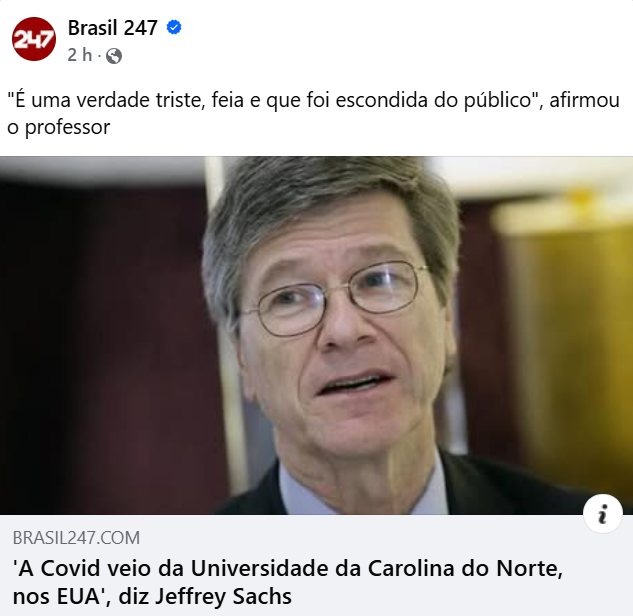Open headline 'A Covid veio da Universidade'
This screenshot has height=616, width=633.
287,568
